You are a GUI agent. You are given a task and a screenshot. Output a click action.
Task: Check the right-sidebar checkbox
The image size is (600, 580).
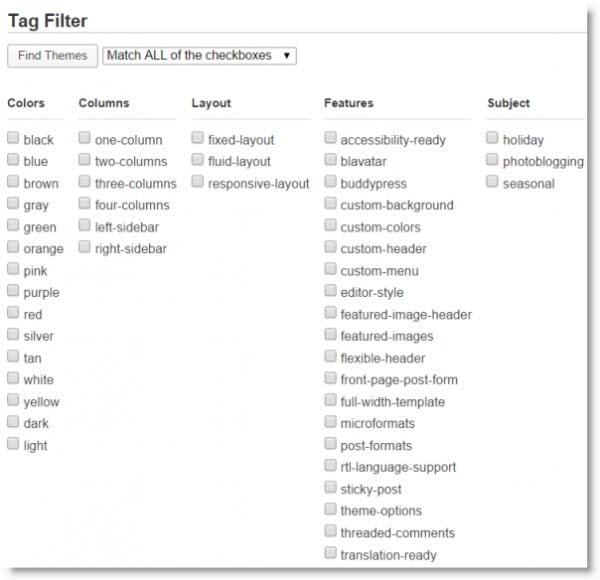84,246
